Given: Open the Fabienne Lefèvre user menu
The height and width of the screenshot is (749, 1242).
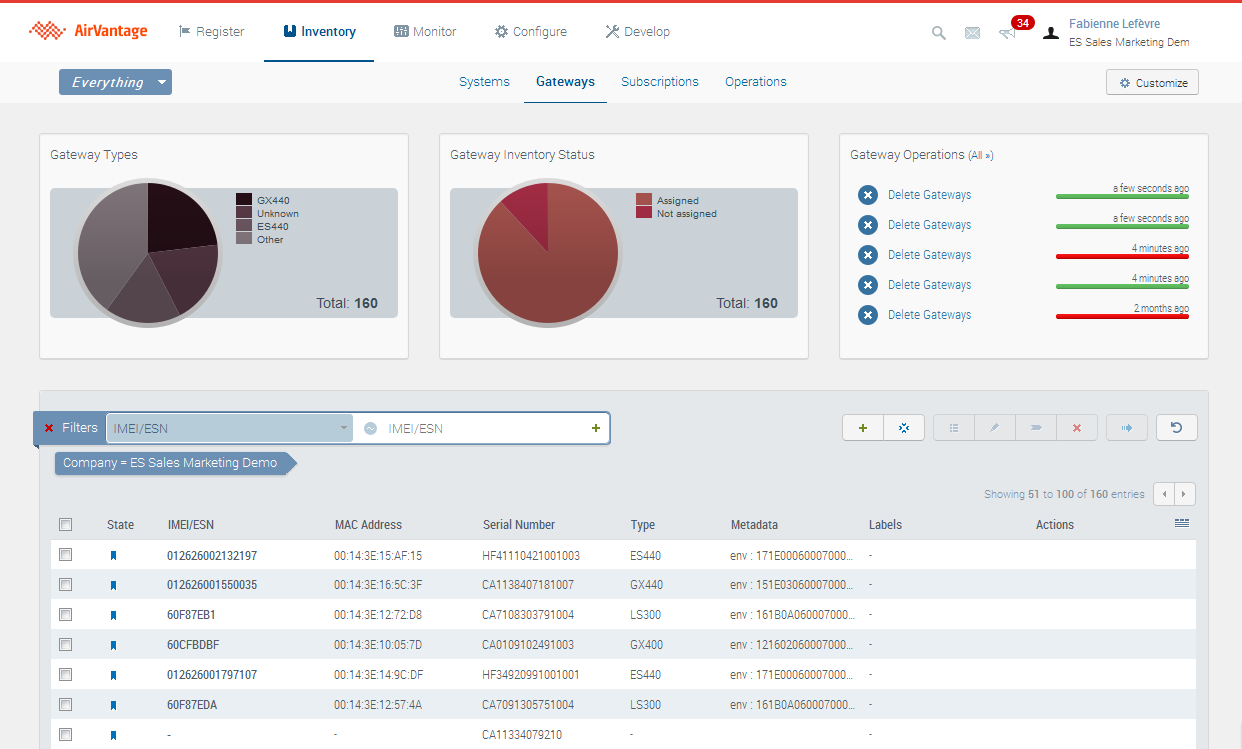Looking at the screenshot, I should [1114, 24].
